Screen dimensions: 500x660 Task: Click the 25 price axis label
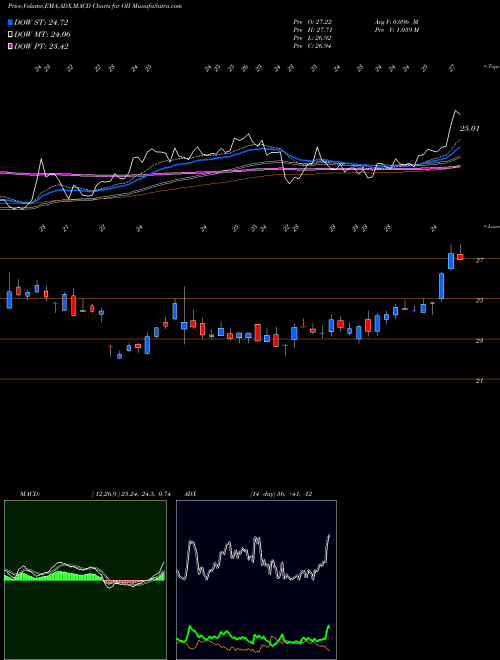[479, 301]
